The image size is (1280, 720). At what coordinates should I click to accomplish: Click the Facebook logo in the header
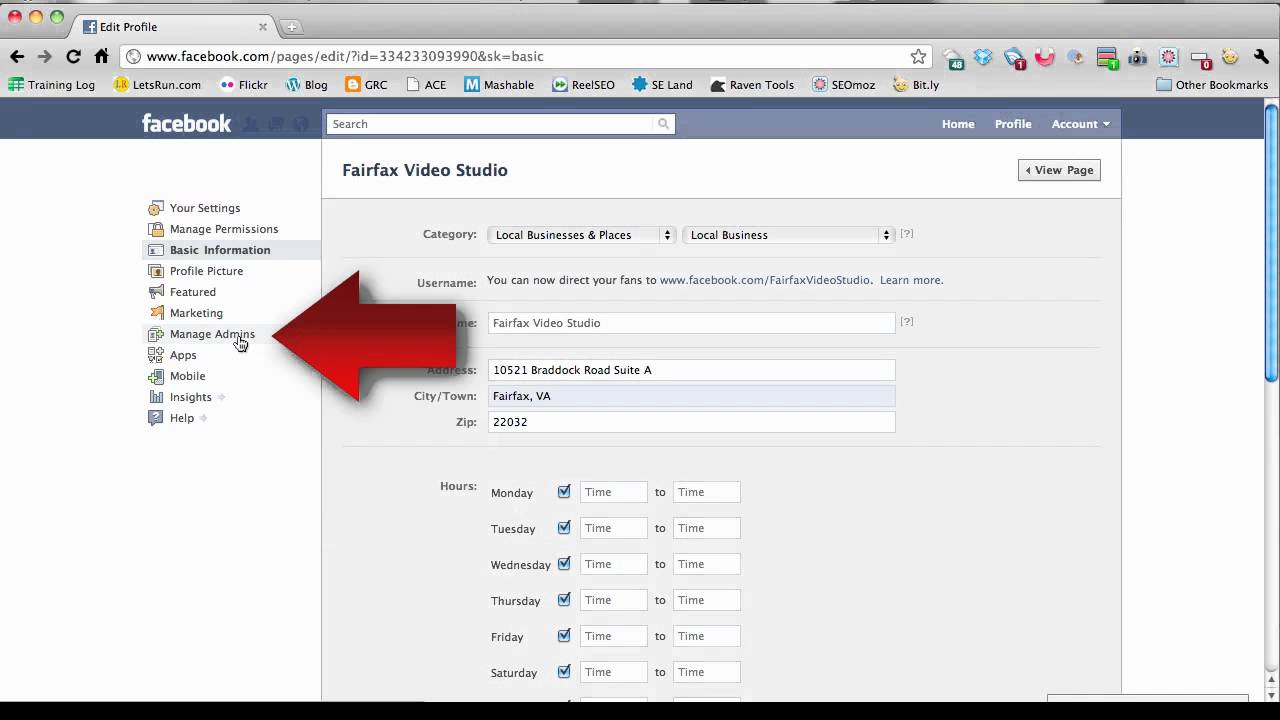(x=186, y=124)
